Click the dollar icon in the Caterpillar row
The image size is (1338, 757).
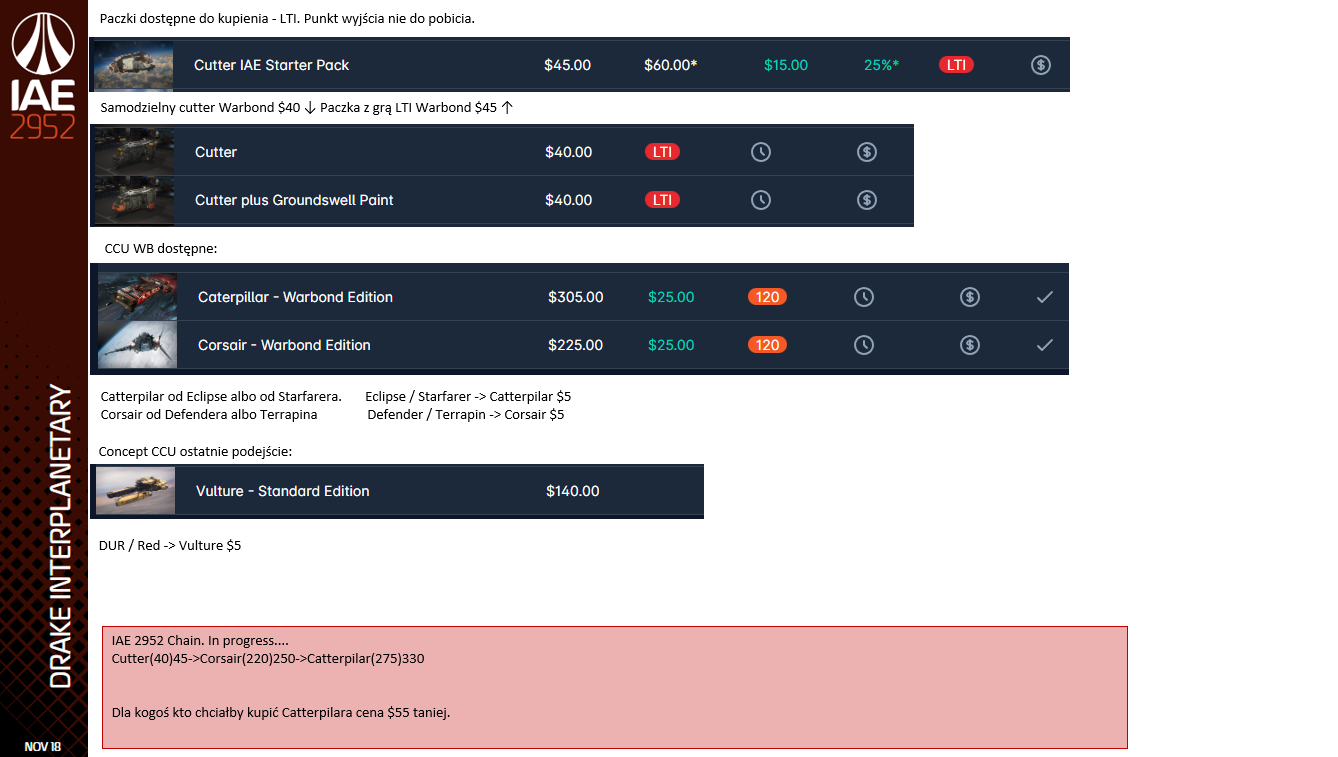pos(969,297)
